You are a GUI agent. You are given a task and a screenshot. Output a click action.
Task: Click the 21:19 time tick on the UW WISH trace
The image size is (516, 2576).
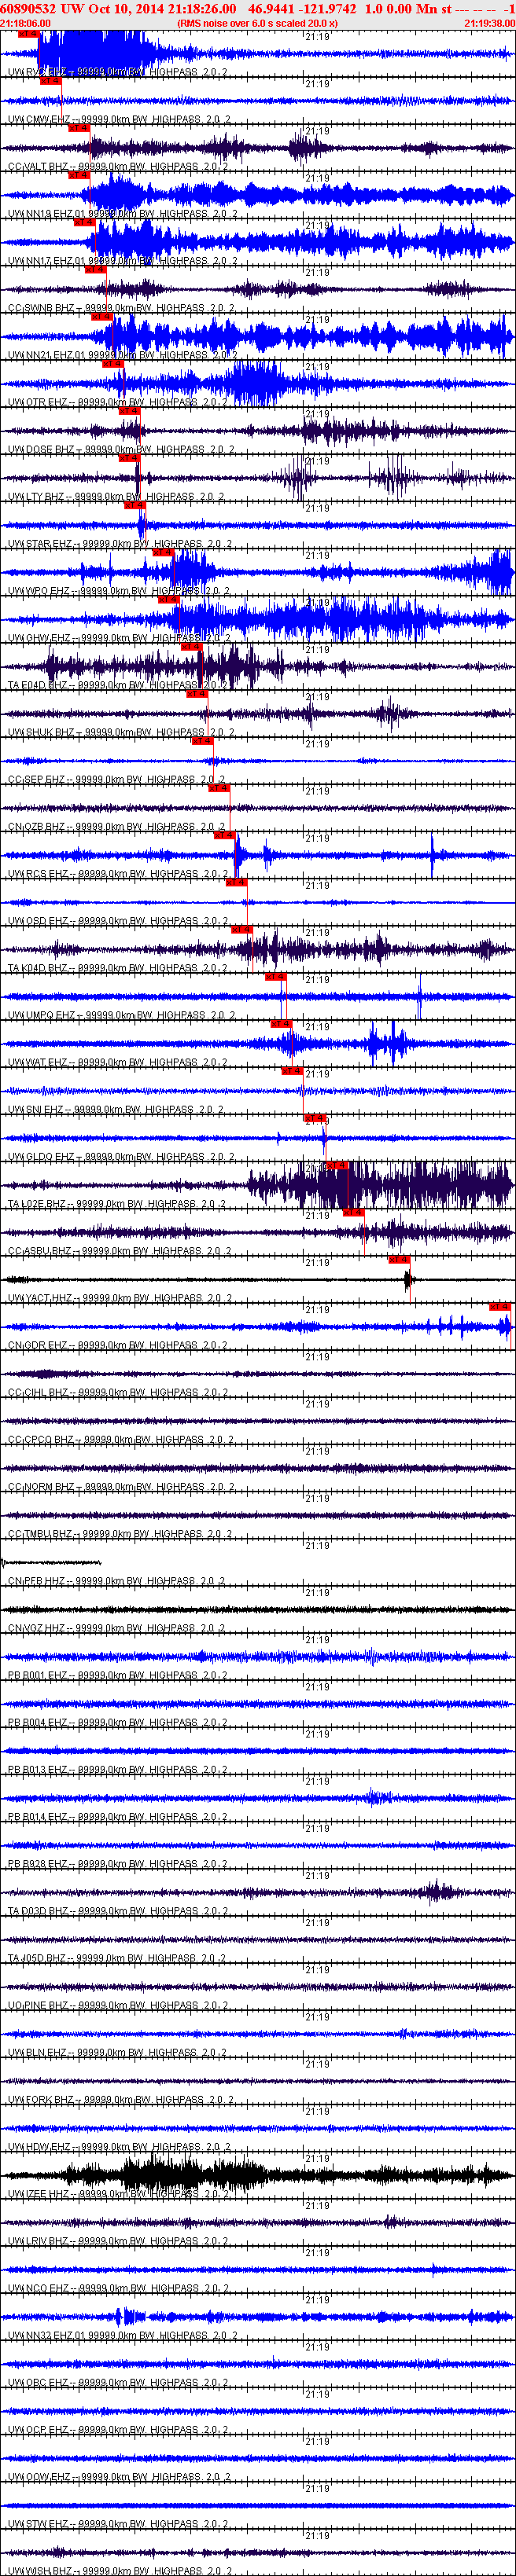(x=317, y=2536)
